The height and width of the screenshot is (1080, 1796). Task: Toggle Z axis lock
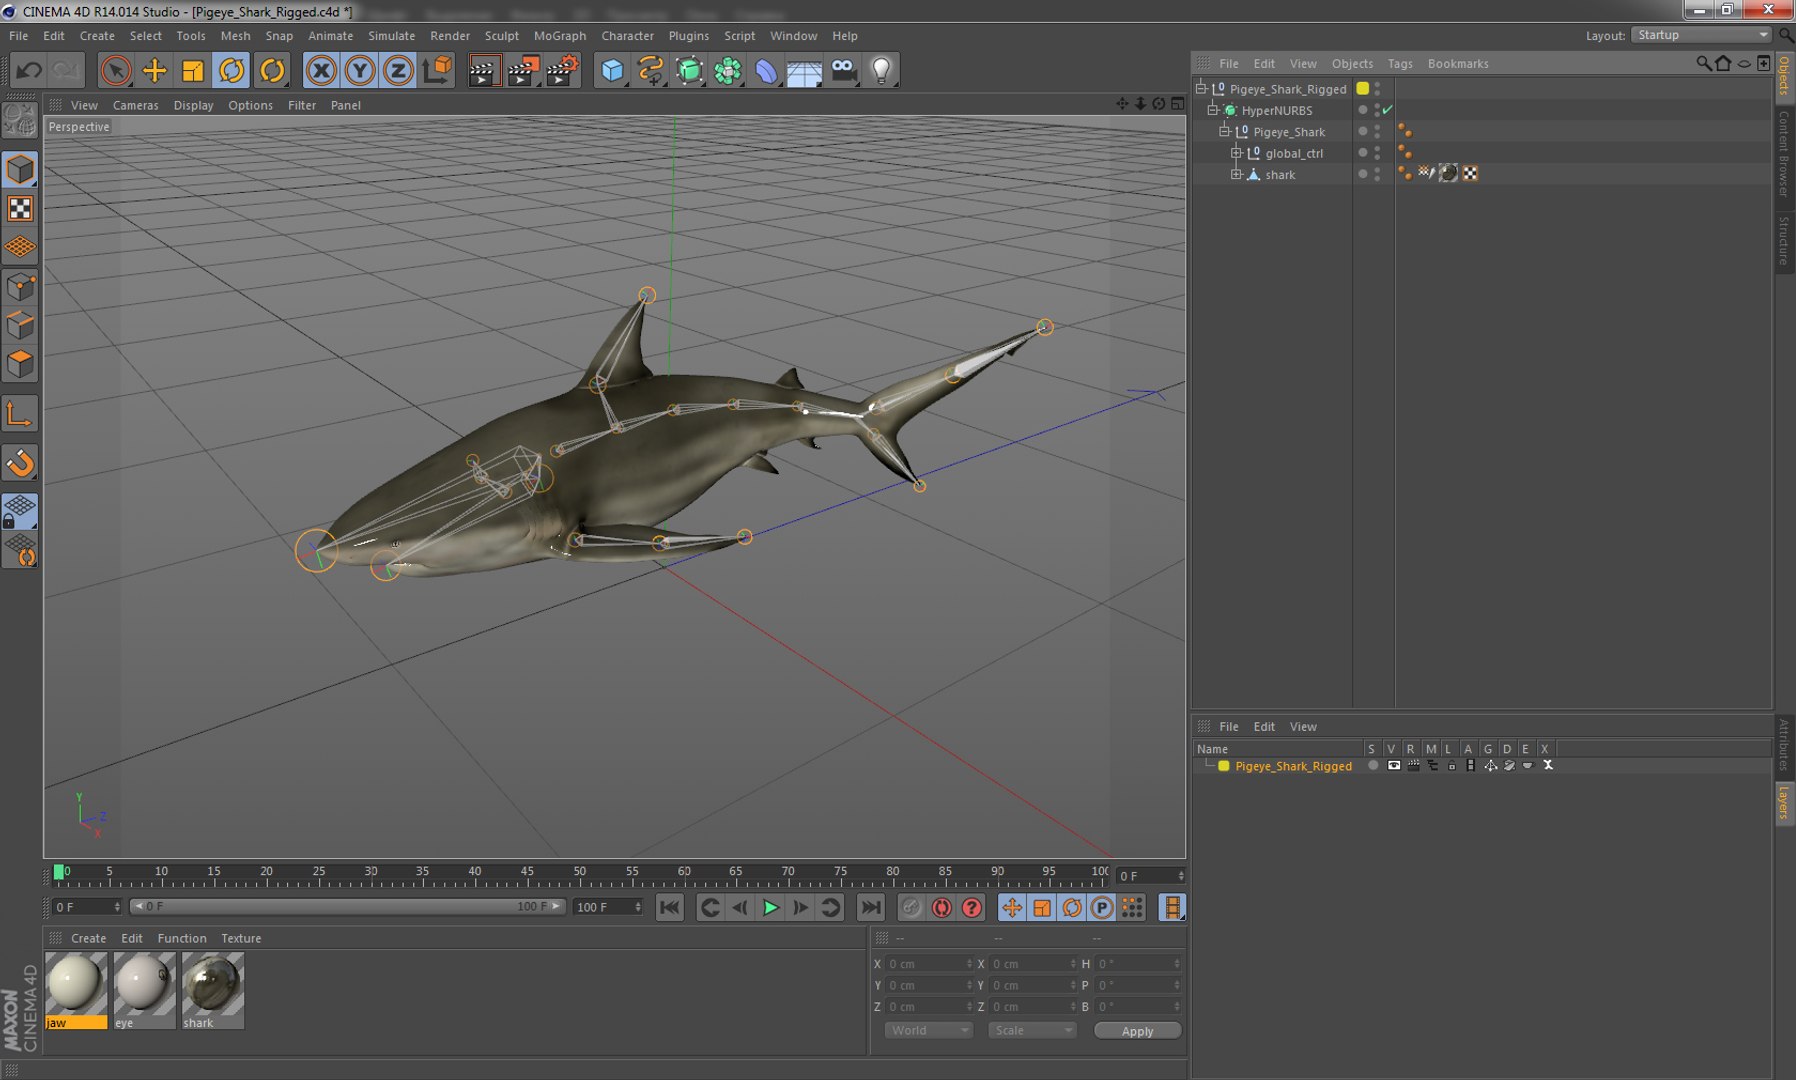click(x=399, y=70)
